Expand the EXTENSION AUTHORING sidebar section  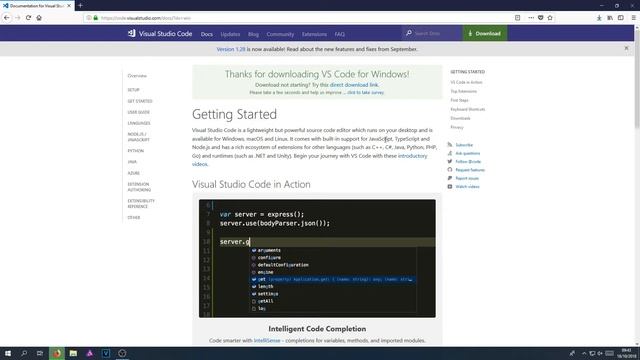(139, 187)
